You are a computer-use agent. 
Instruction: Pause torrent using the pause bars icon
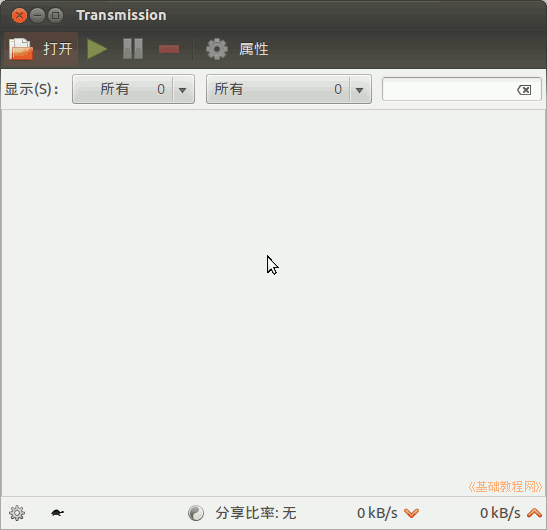[x=133, y=49]
